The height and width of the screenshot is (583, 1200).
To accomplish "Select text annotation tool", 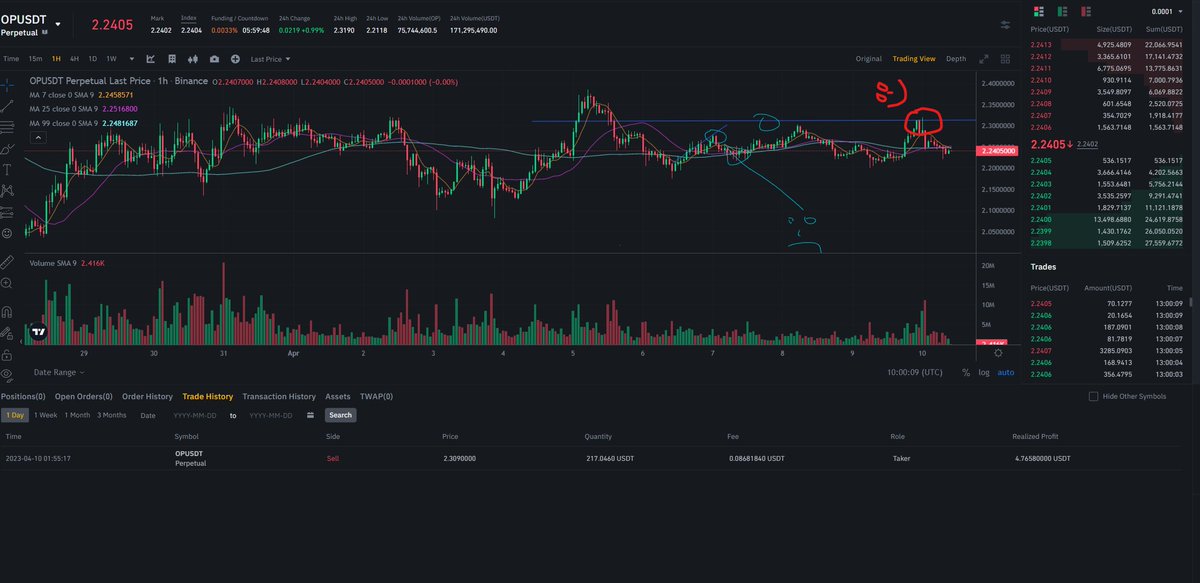I will point(8,169).
